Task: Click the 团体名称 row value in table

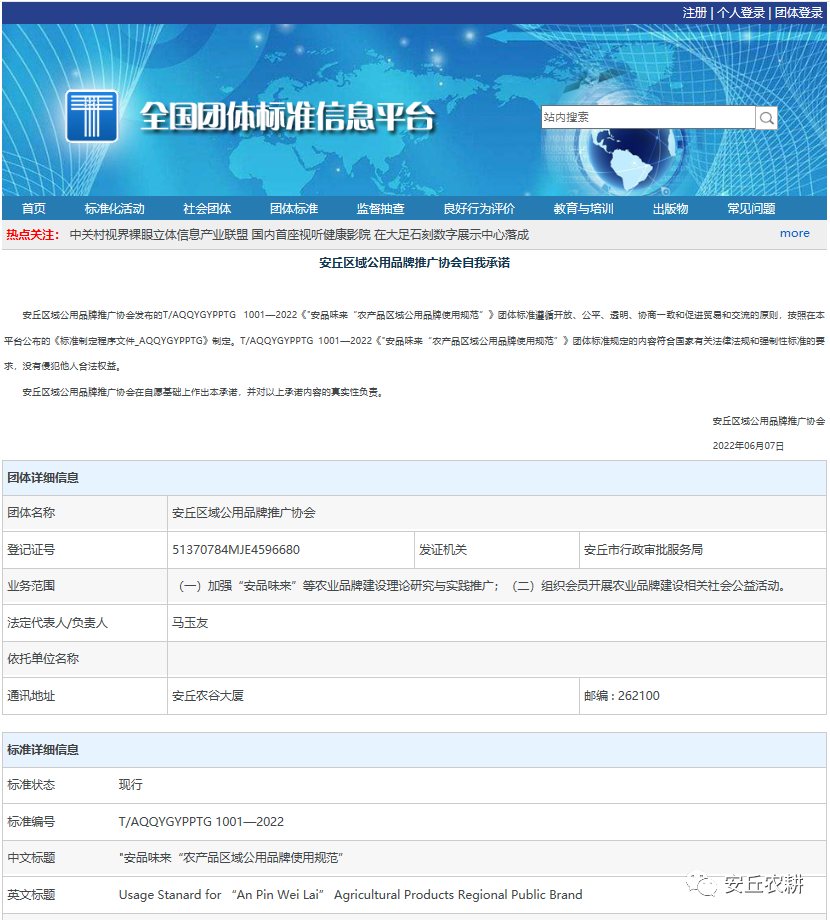Action: click(243, 513)
